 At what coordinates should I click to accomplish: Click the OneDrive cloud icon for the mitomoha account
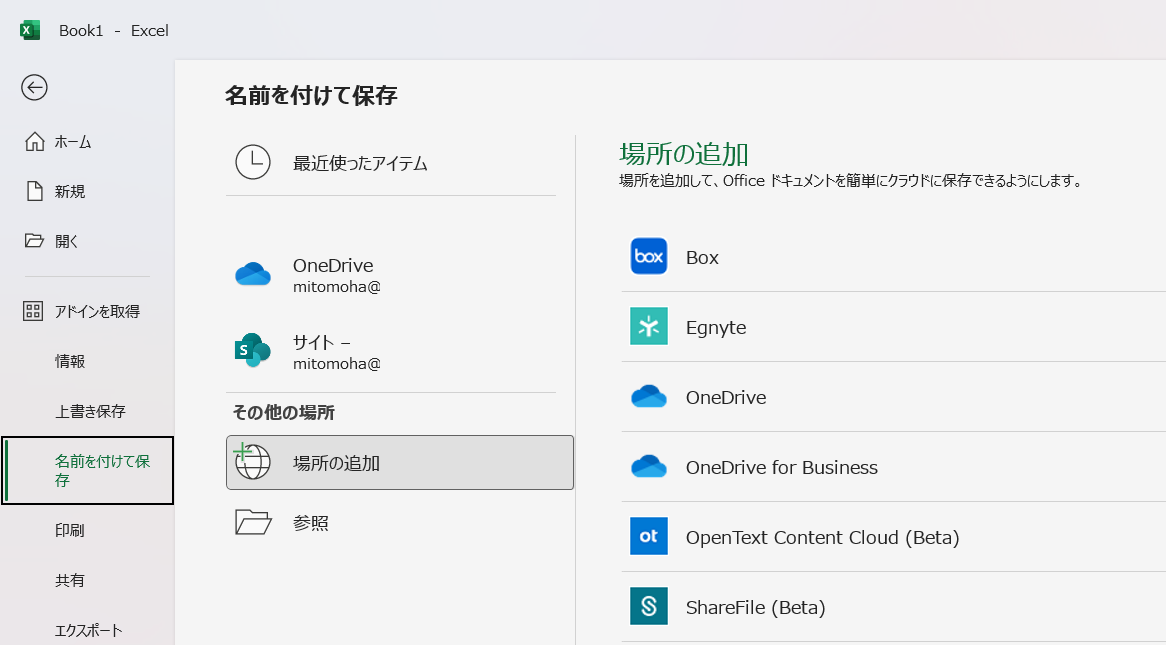[x=253, y=275]
